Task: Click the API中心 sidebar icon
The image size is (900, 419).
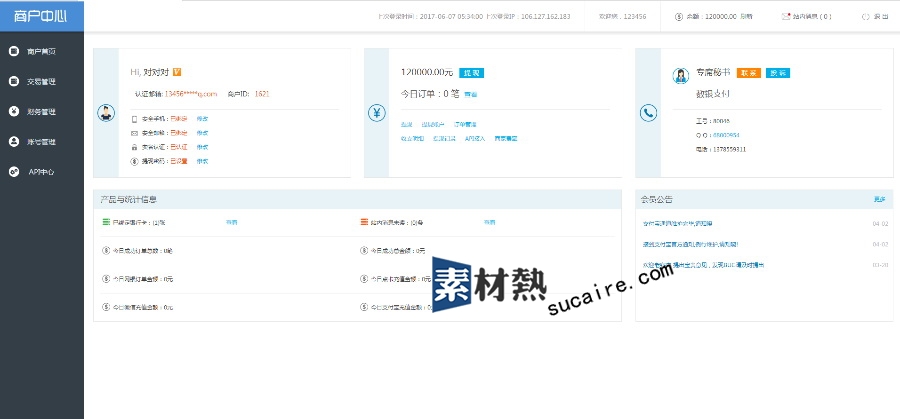Action: pos(14,172)
